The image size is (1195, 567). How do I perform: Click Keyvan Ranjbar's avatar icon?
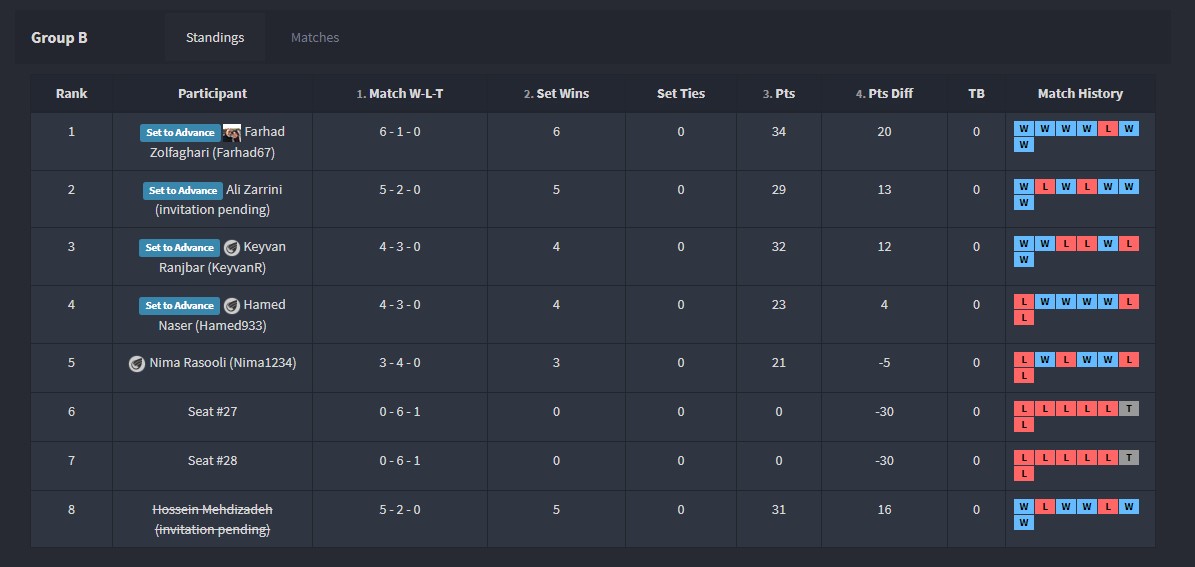[x=232, y=248]
